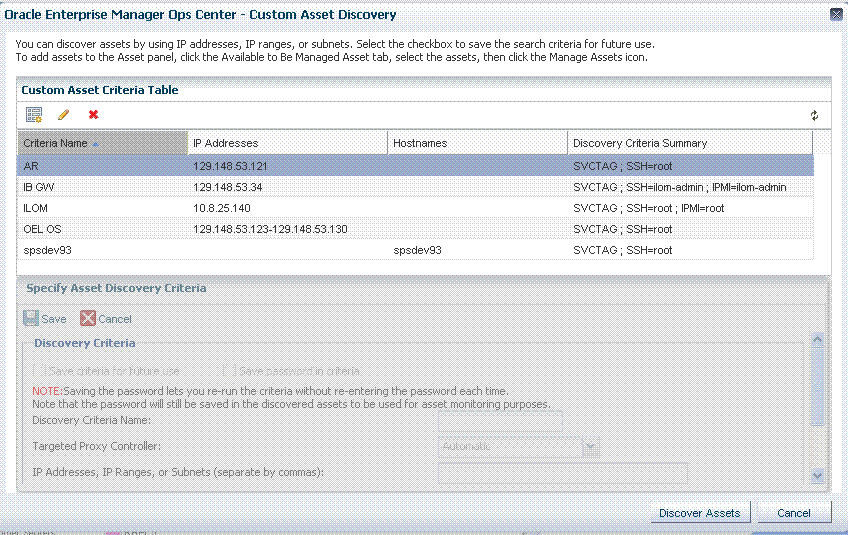Viewport: 848px width, 535px height.
Task: Click the scroll up arrow of criteria form
Action: [x=817, y=340]
